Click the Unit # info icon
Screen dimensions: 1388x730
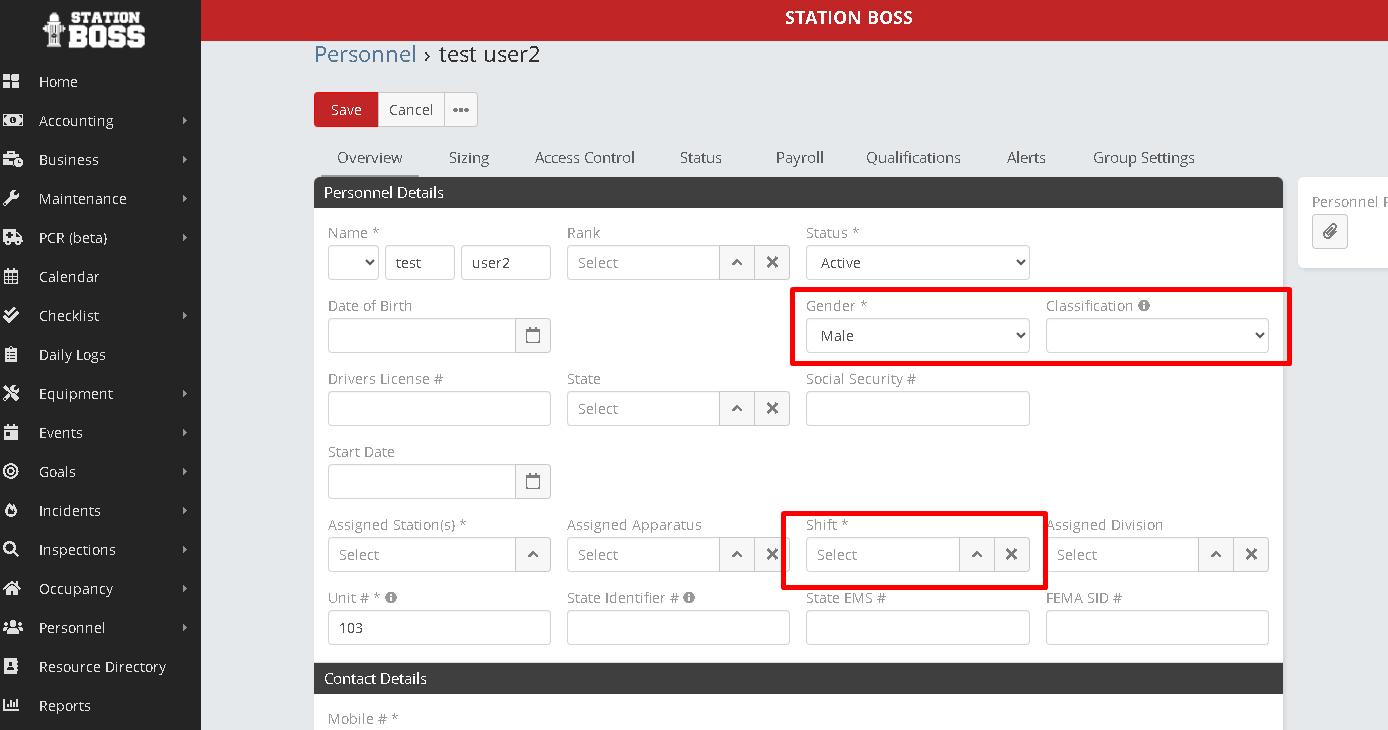click(x=391, y=598)
